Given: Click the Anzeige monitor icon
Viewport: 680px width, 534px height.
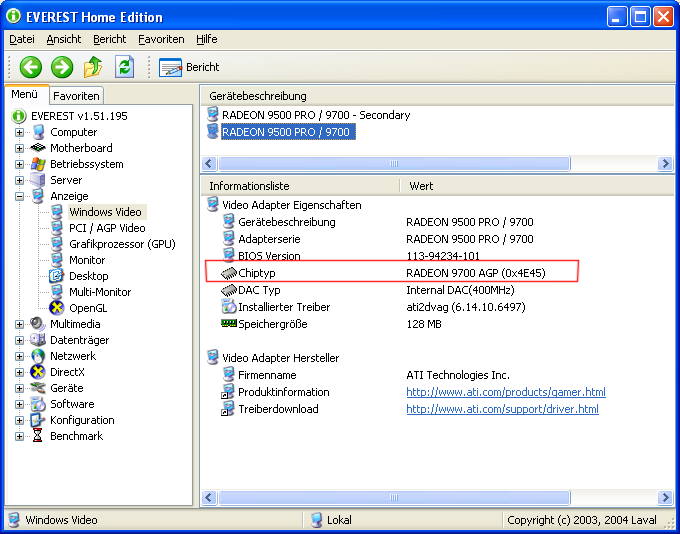Looking at the screenshot, I should click(x=38, y=196).
